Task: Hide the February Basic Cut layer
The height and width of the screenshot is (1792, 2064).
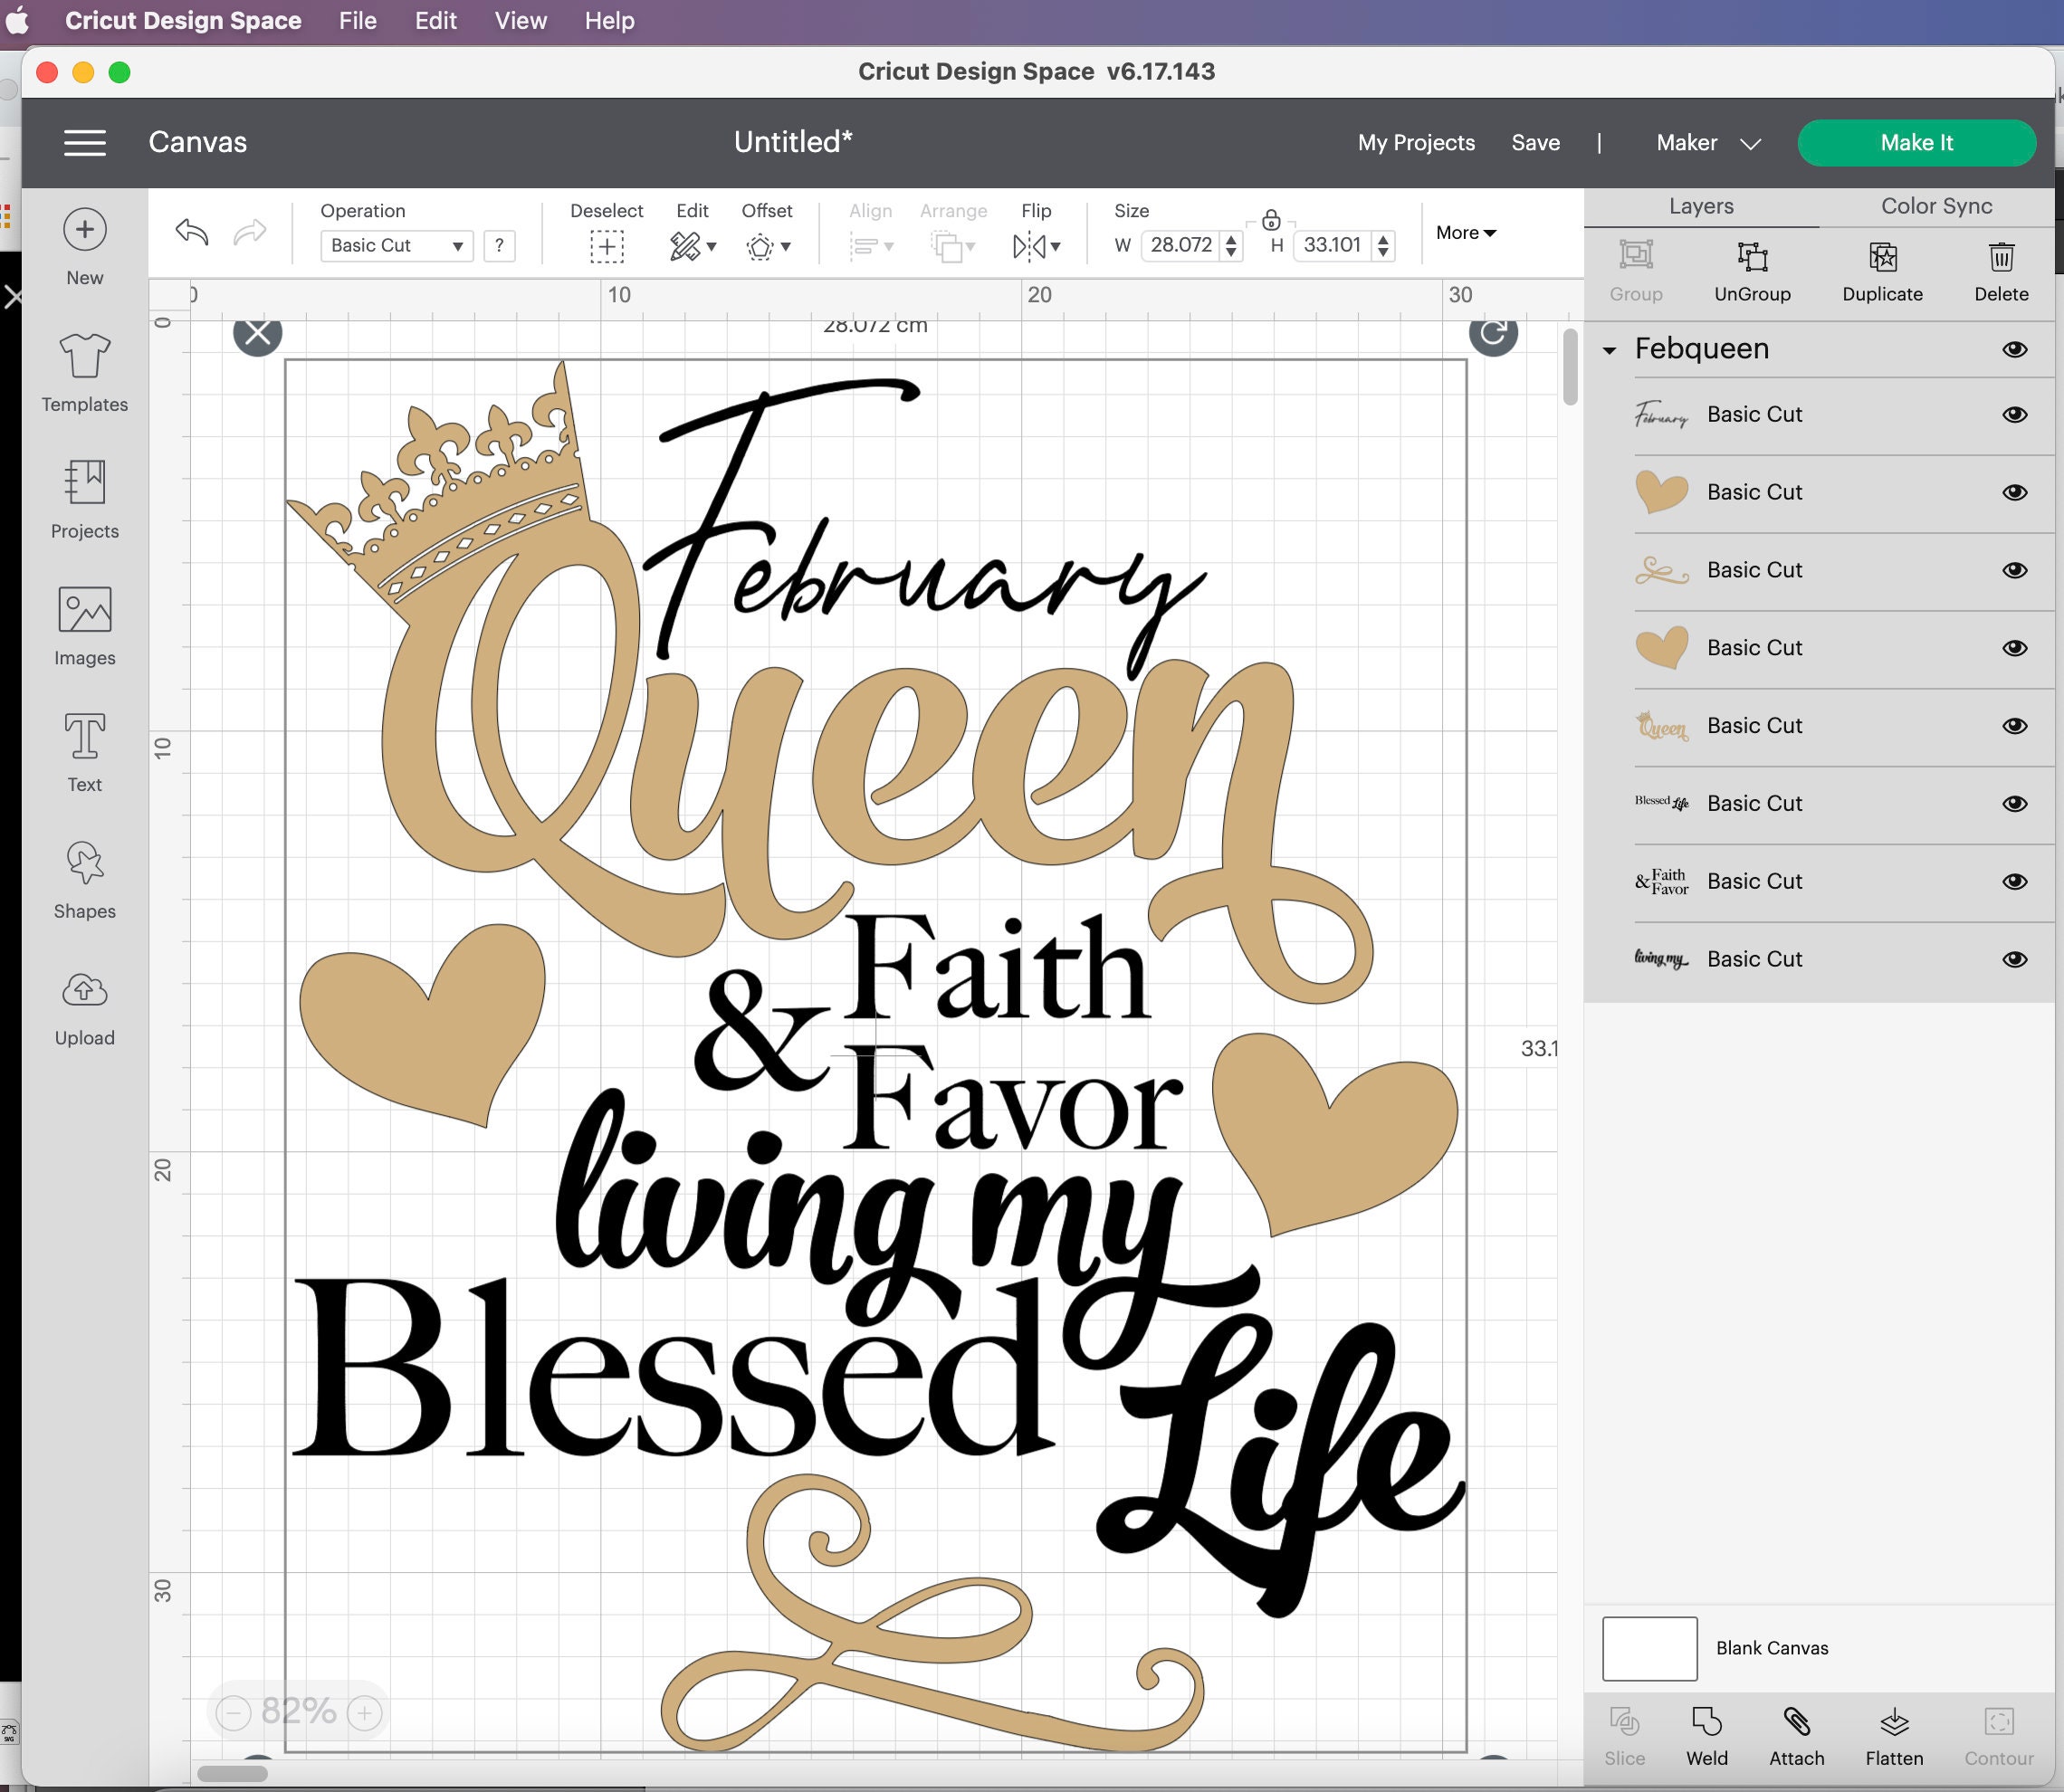Action: tap(2015, 414)
